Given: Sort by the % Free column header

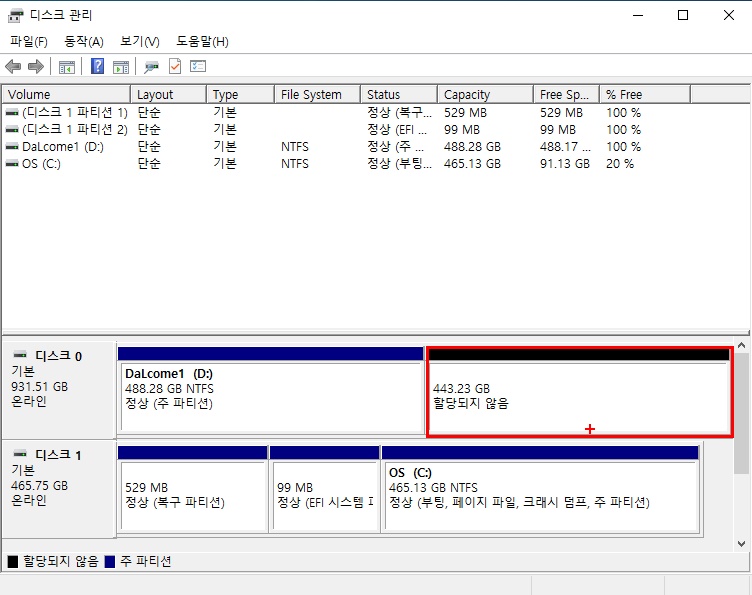Looking at the screenshot, I should [645, 94].
